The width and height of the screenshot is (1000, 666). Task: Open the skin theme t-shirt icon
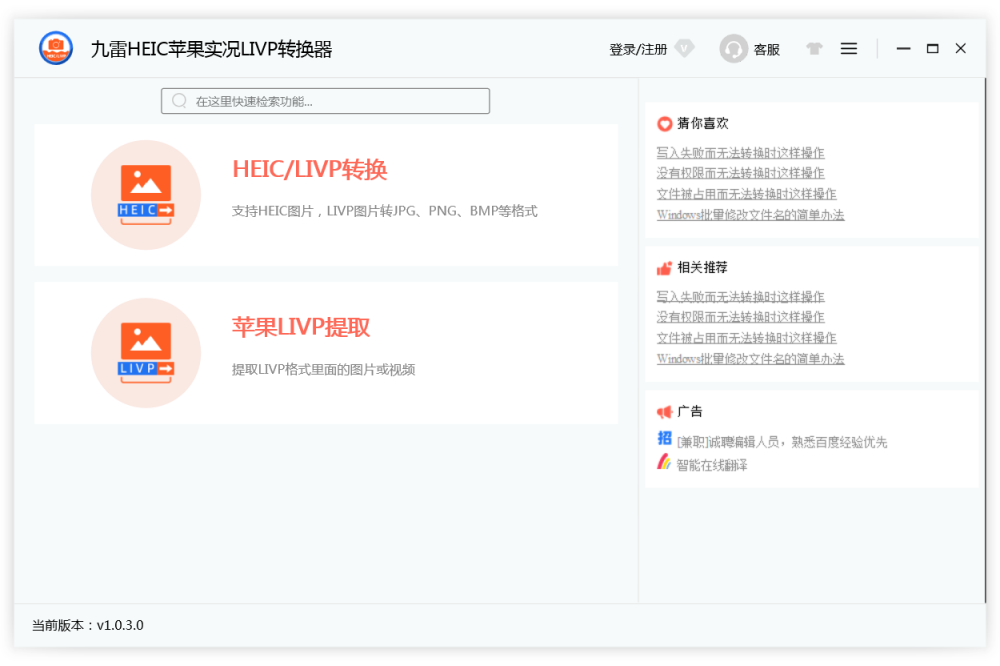tap(814, 48)
